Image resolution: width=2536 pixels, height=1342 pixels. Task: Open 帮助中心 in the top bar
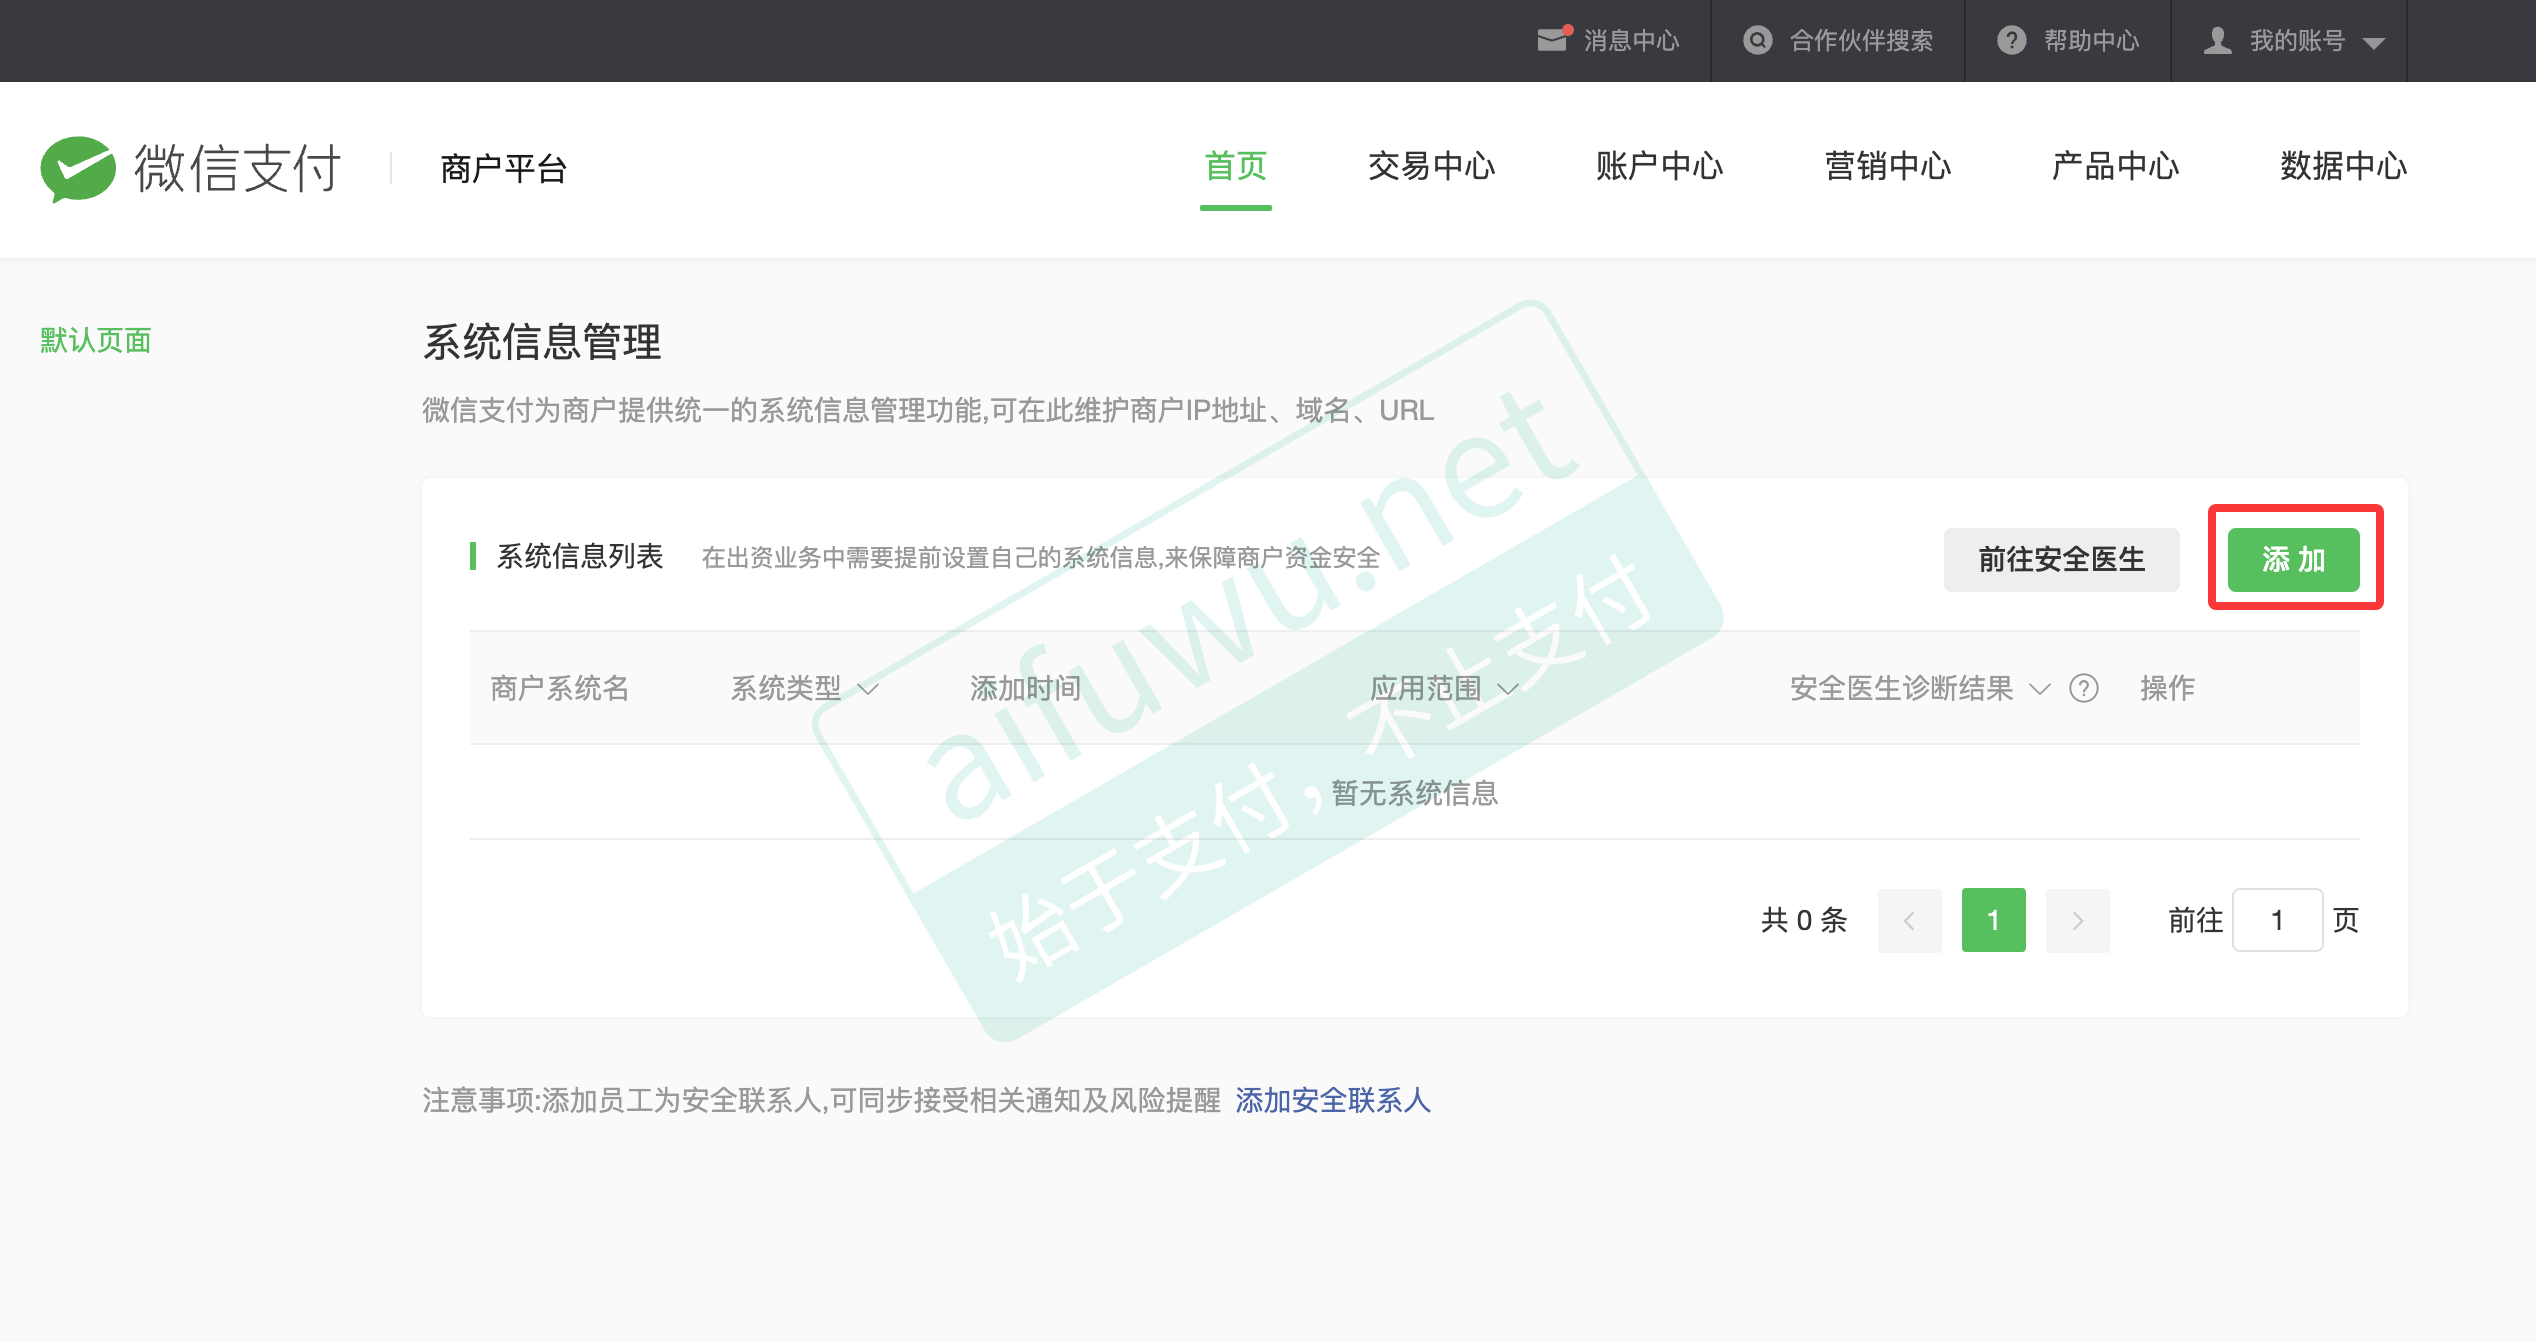(2091, 40)
